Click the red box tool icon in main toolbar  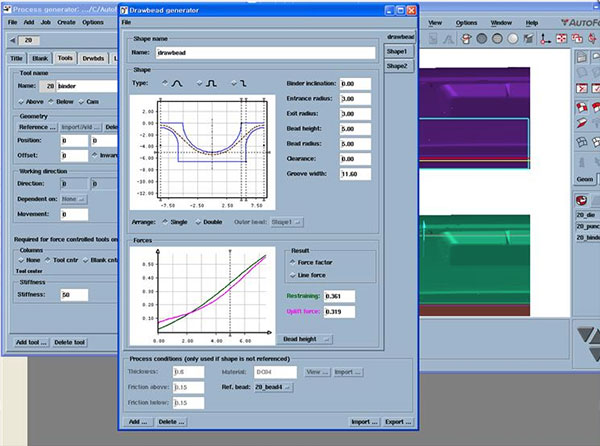pyautogui.click(x=466, y=38)
